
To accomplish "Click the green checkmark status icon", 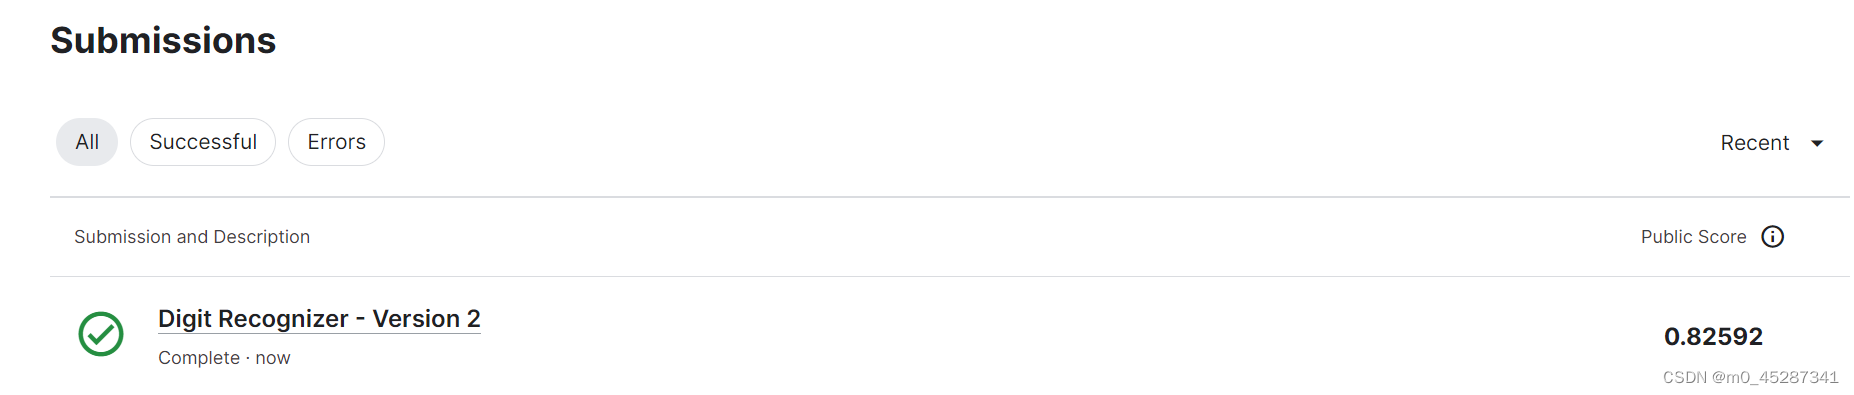I will click(x=101, y=334).
